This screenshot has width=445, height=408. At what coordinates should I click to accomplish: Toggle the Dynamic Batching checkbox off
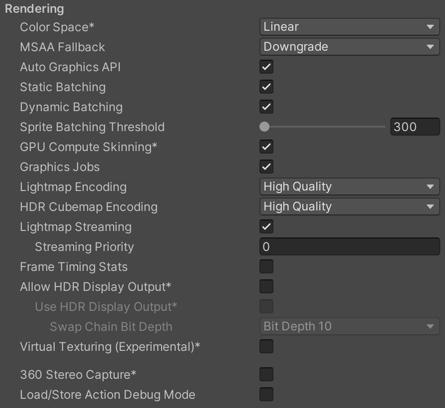[x=266, y=107]
